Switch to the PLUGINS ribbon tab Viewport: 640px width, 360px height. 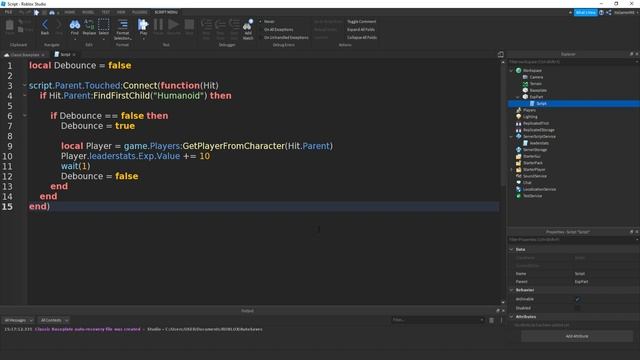pos(140,12)
